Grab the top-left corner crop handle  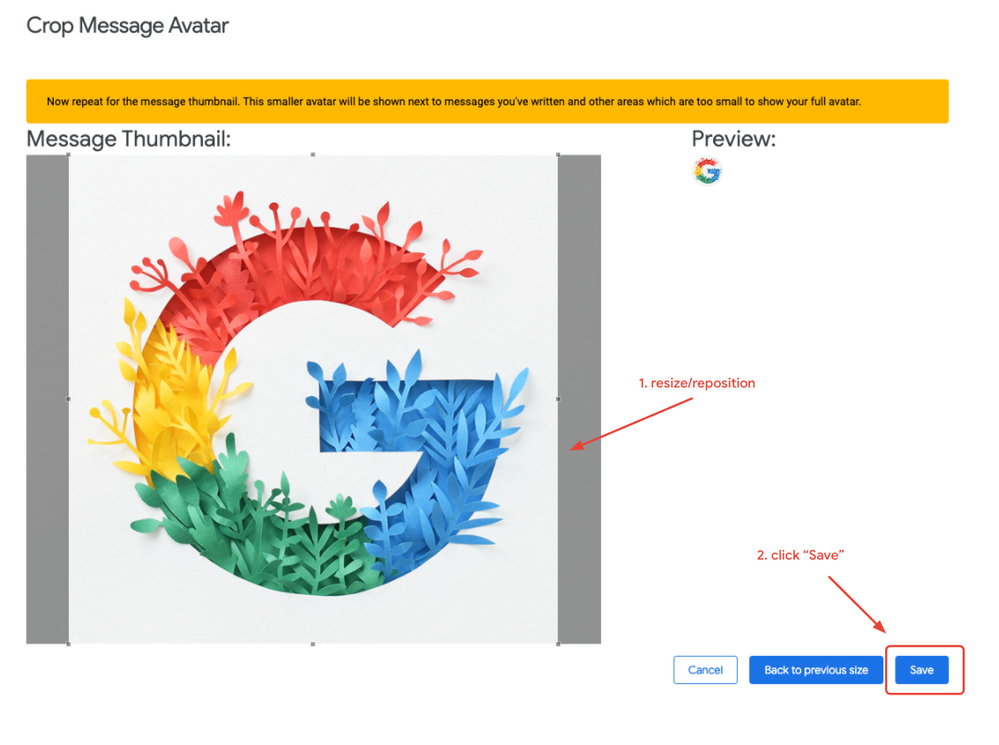coord(68,155)
